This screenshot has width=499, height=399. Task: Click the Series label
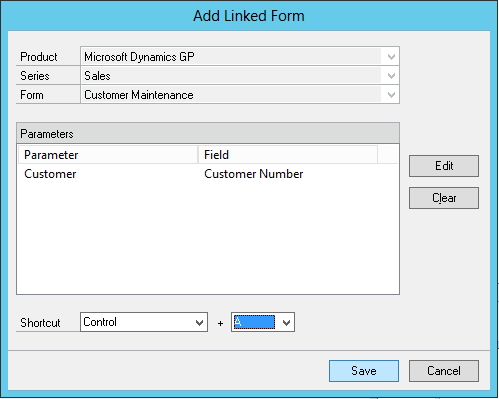[x=35, y=76]
